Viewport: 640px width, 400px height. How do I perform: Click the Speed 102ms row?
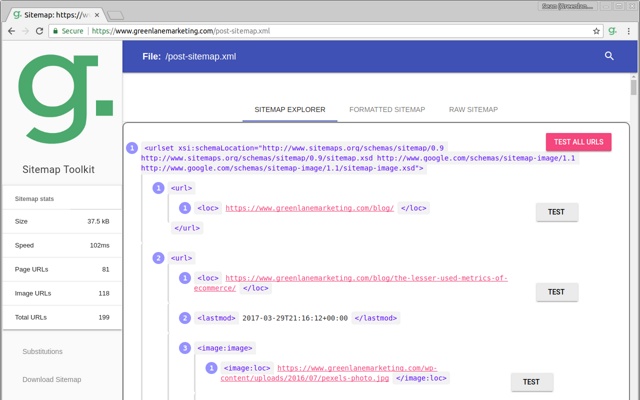click(62, 245)
